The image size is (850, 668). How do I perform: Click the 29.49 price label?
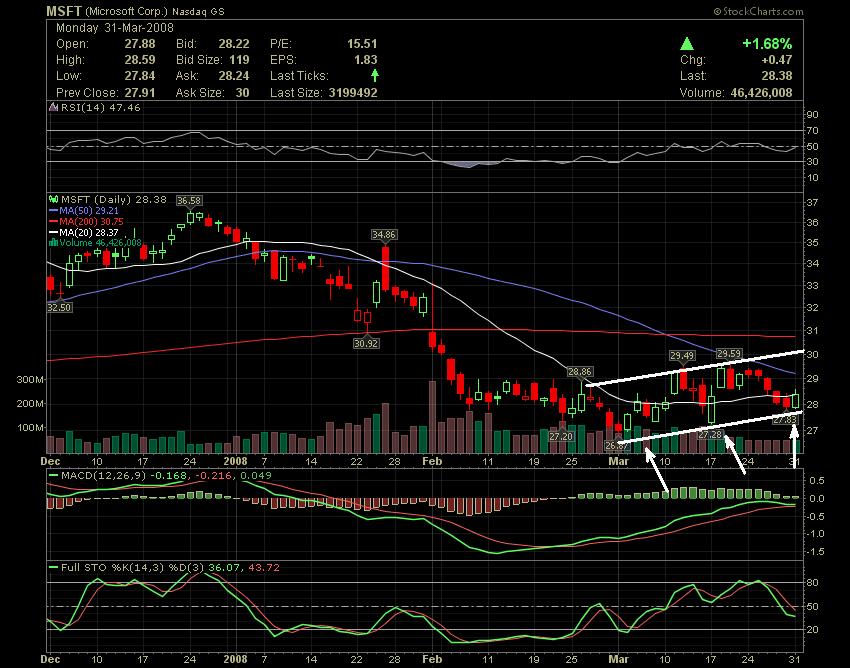pyautogui.click(x=681, y=356)
